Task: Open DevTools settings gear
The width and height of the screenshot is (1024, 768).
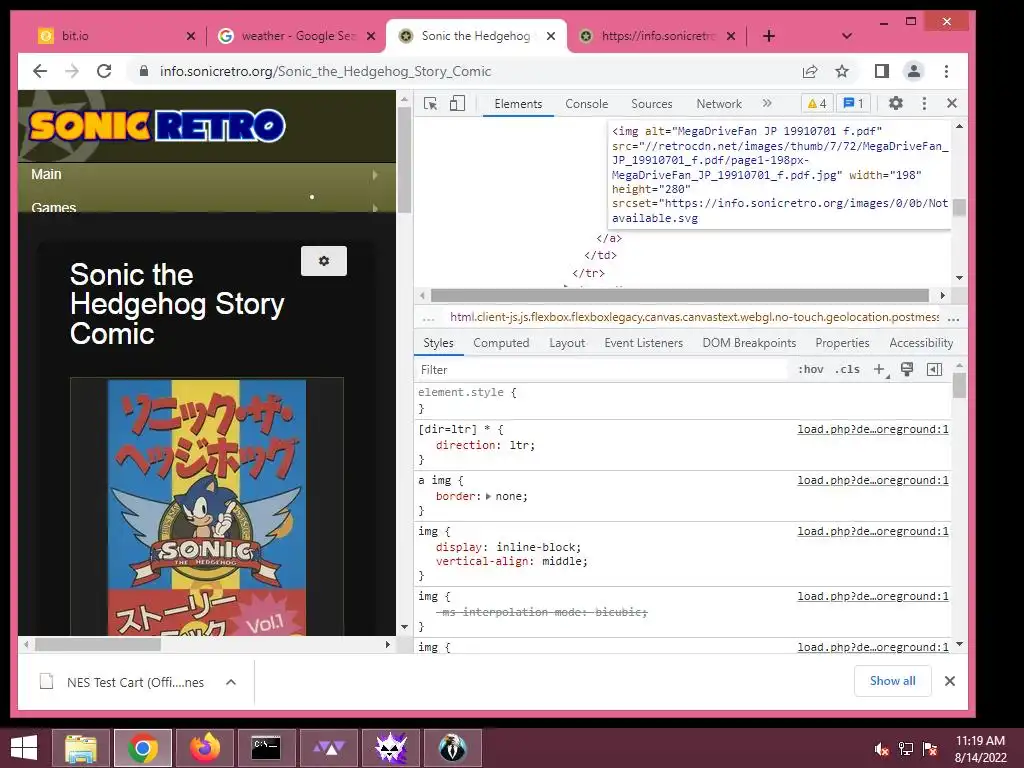Action: (x=895, y=103)
